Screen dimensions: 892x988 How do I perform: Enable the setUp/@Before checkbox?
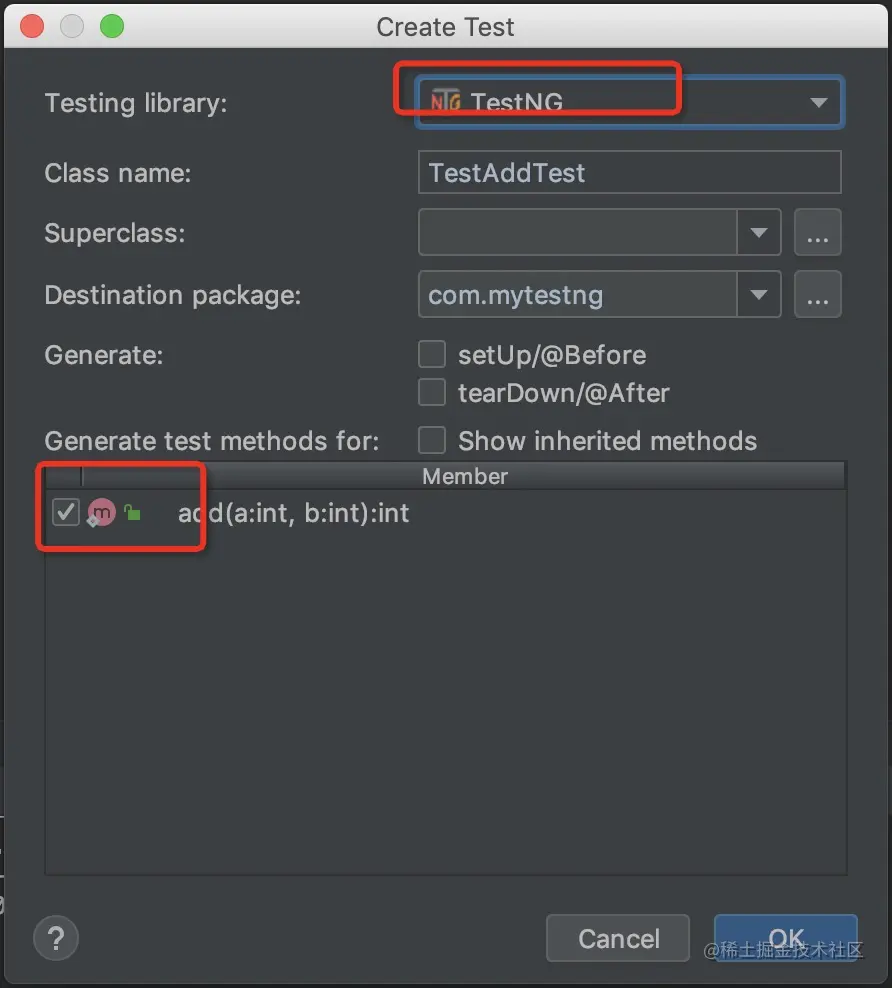coord(432,355)
